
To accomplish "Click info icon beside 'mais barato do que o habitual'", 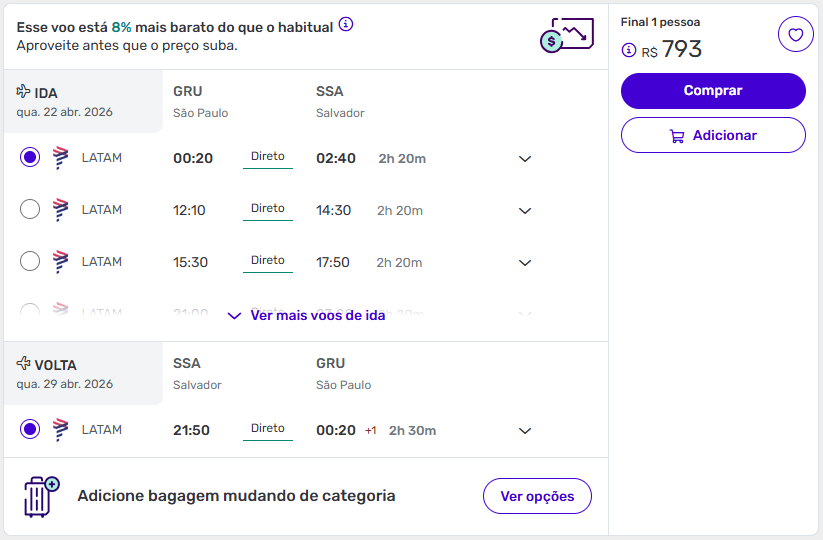I will click(346, 25).
